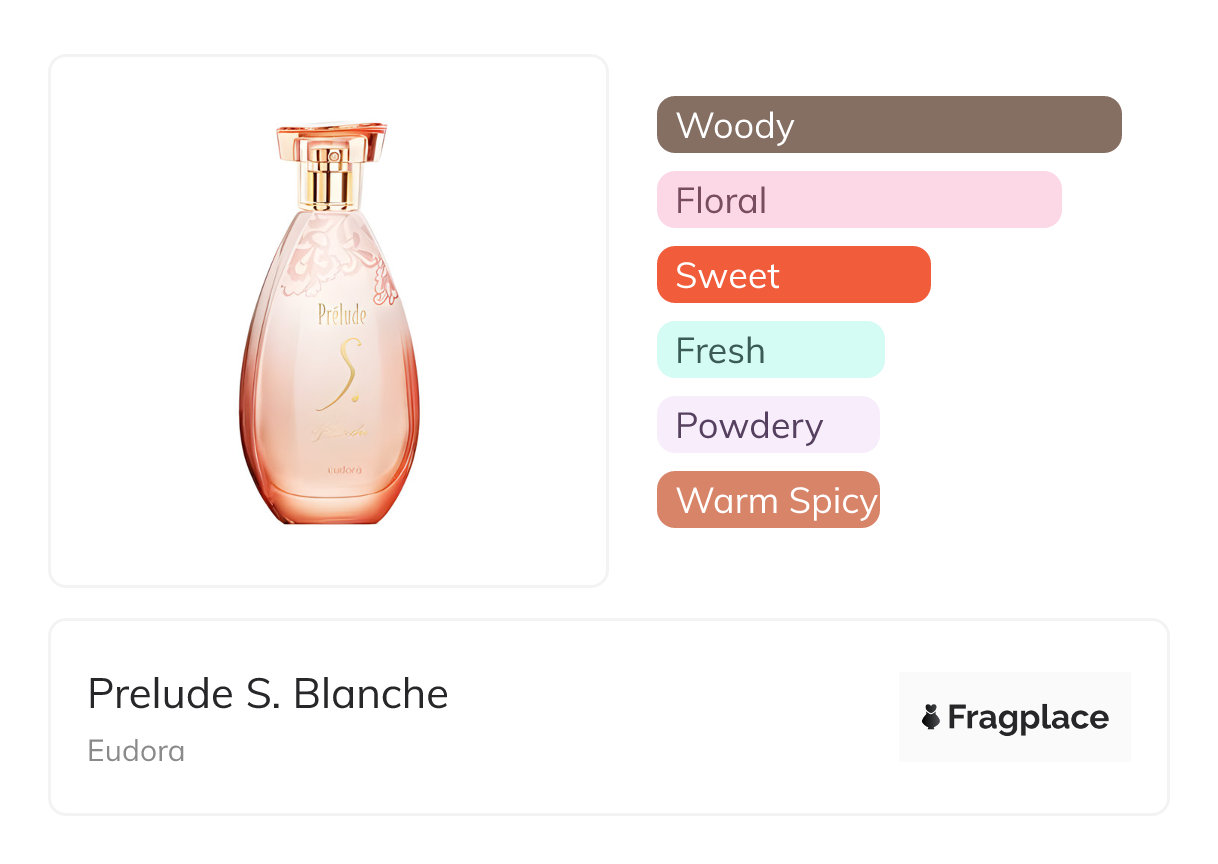The image size is (1218, 864).
Task: Select the Warm Spicy accord bar
Action: tap(767, 500)
